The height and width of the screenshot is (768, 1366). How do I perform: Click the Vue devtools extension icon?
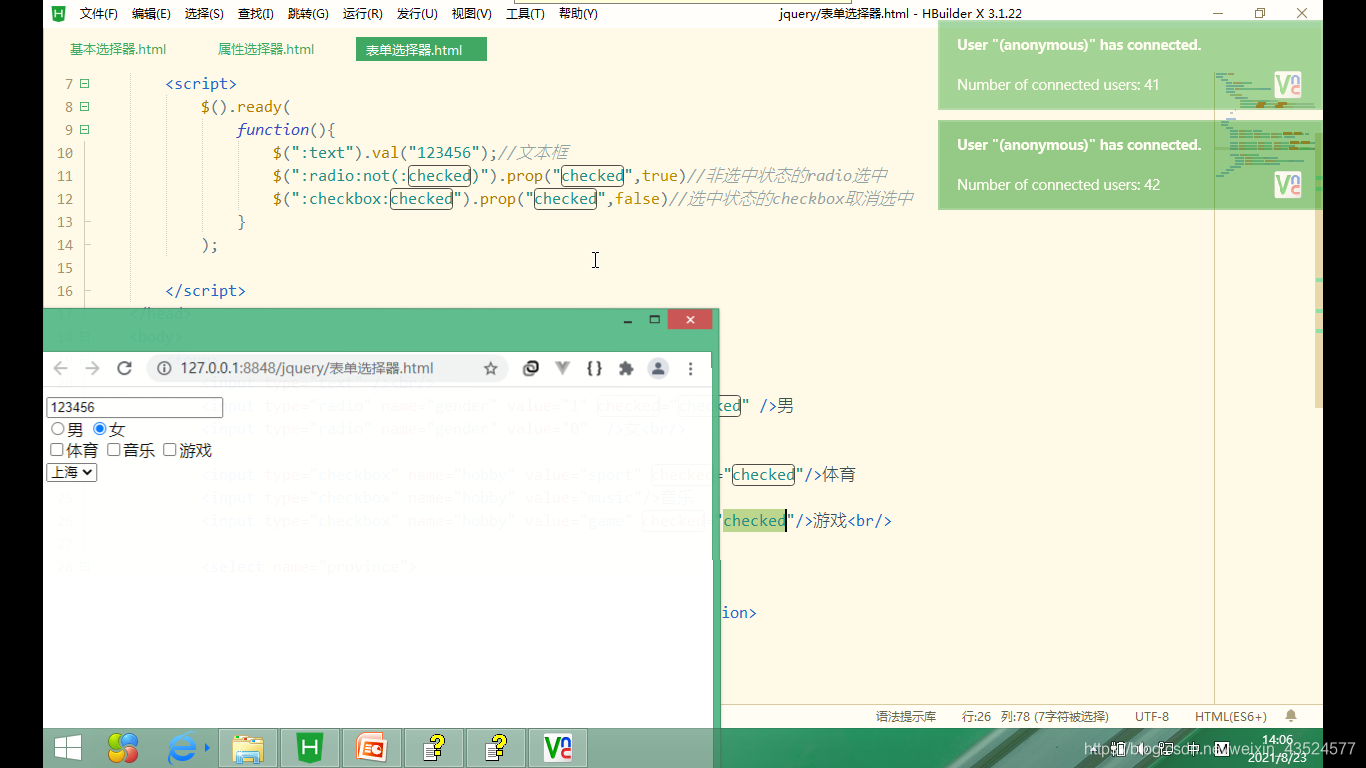coord(563,368)
